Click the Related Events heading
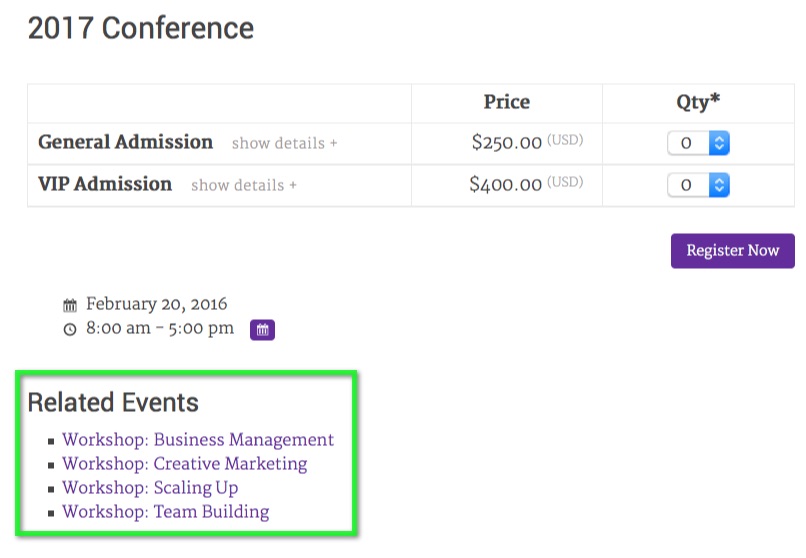The image size is (806, 558). (x=113, y=403)
